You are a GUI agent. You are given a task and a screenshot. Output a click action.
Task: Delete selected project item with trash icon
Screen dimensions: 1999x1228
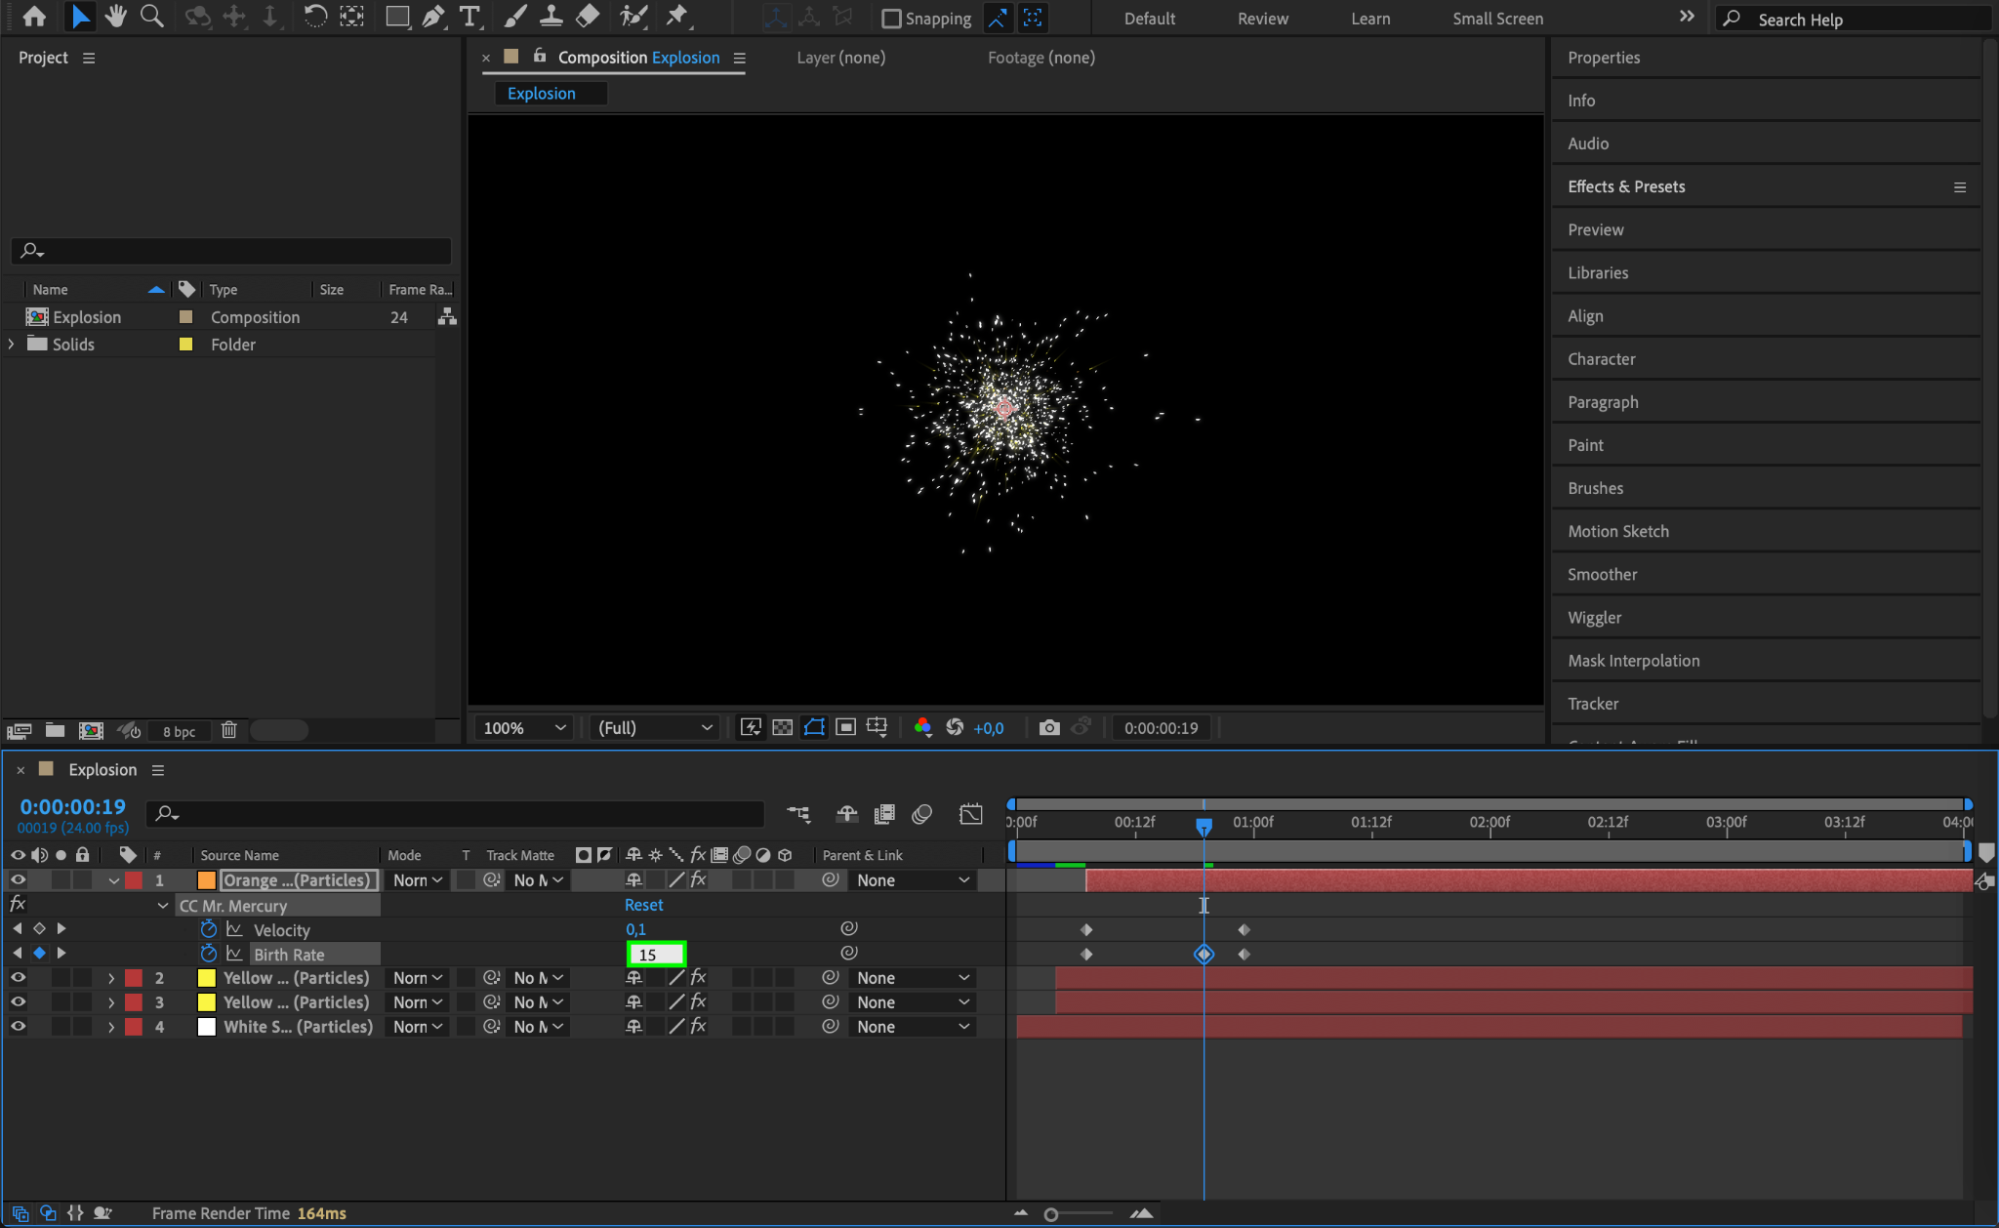229,730
